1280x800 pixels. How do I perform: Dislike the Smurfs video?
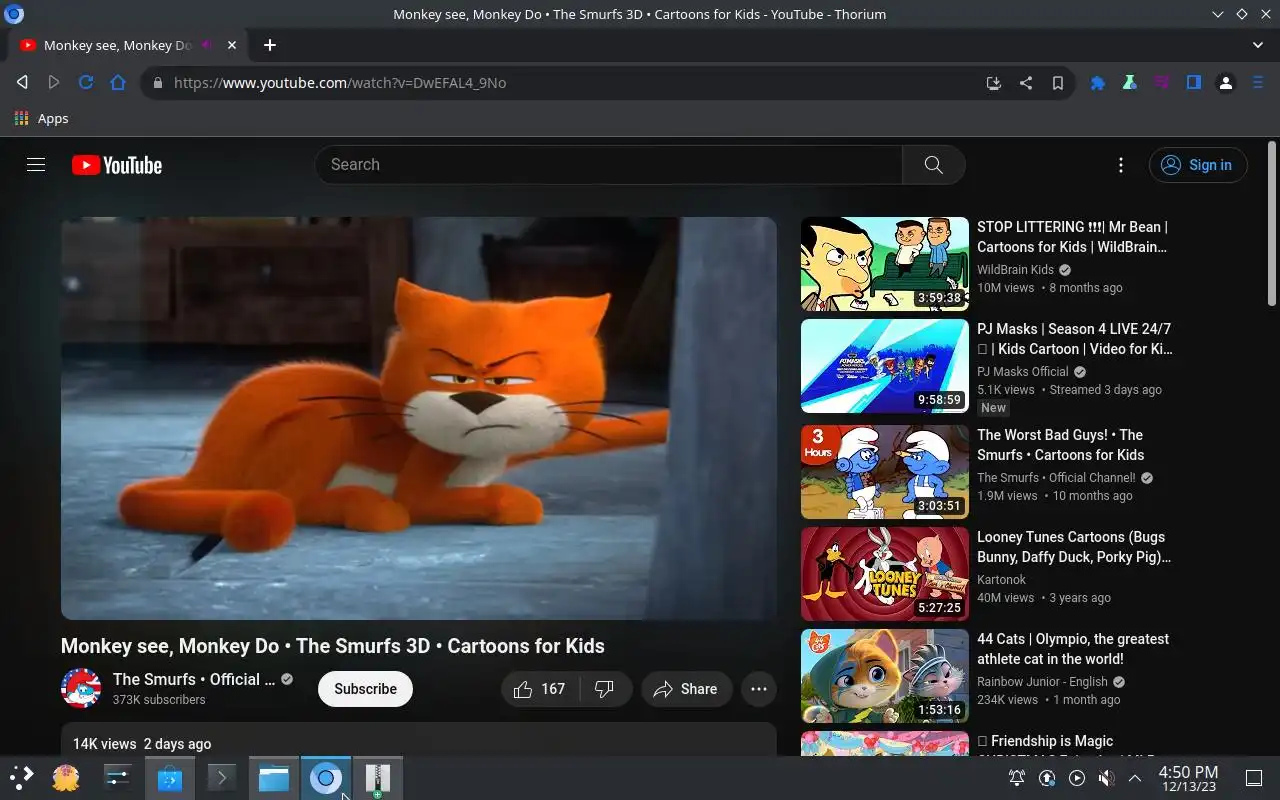[x=604, y=689]
